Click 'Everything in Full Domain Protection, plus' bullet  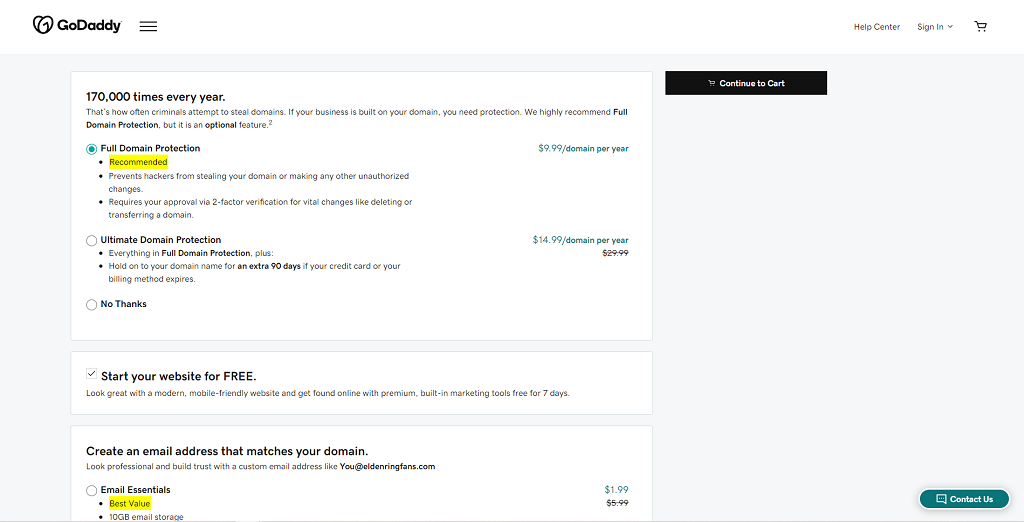coord(191,253)
